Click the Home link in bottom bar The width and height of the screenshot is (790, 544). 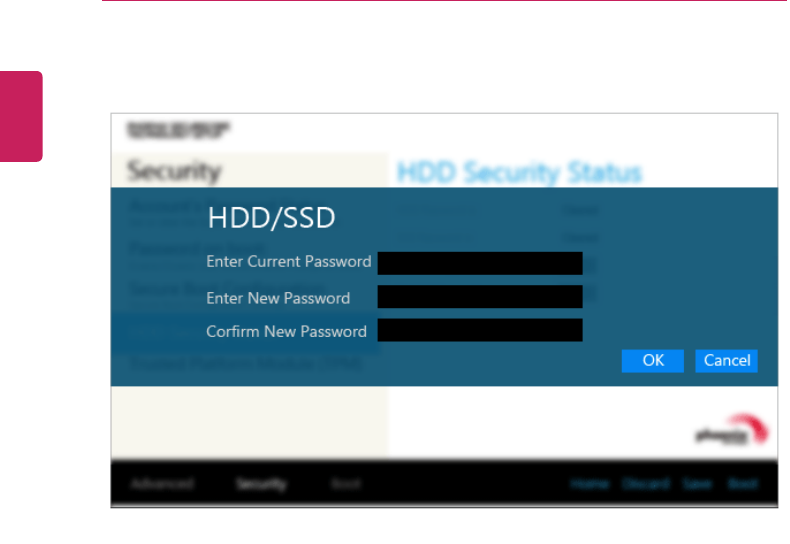(x=590, y=484)
